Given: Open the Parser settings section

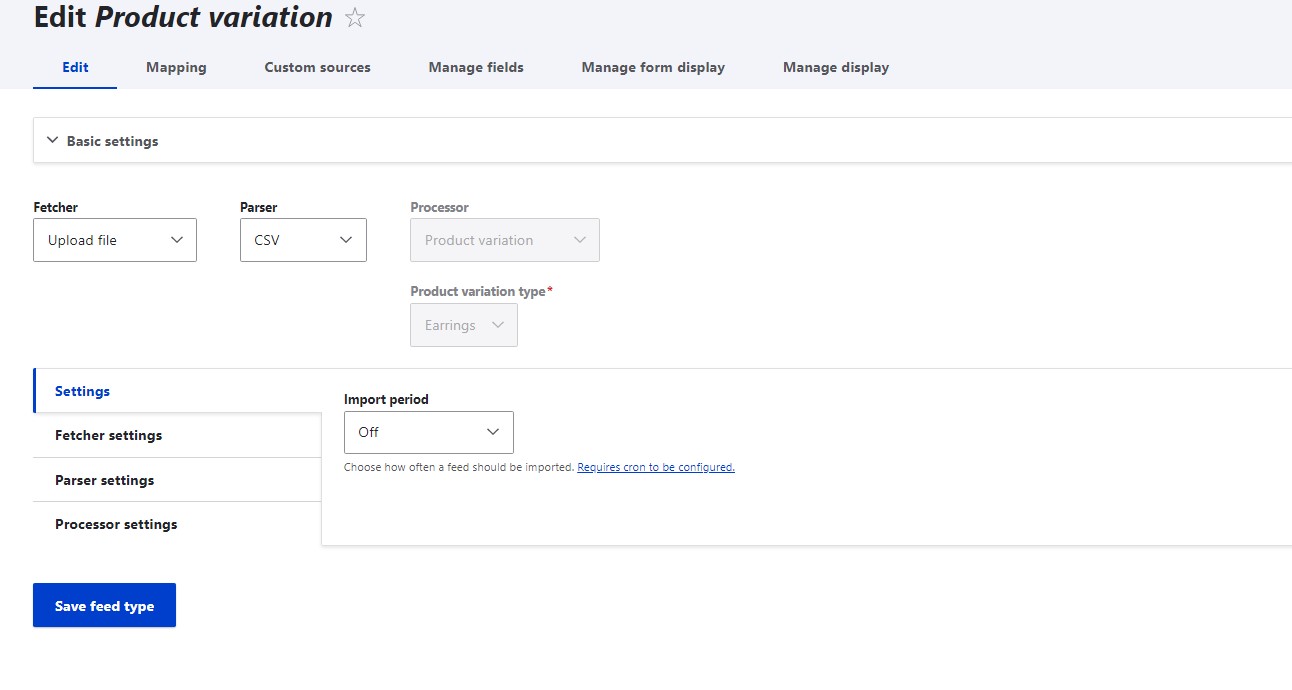Looking at the screenshot, I should point(103,479).
